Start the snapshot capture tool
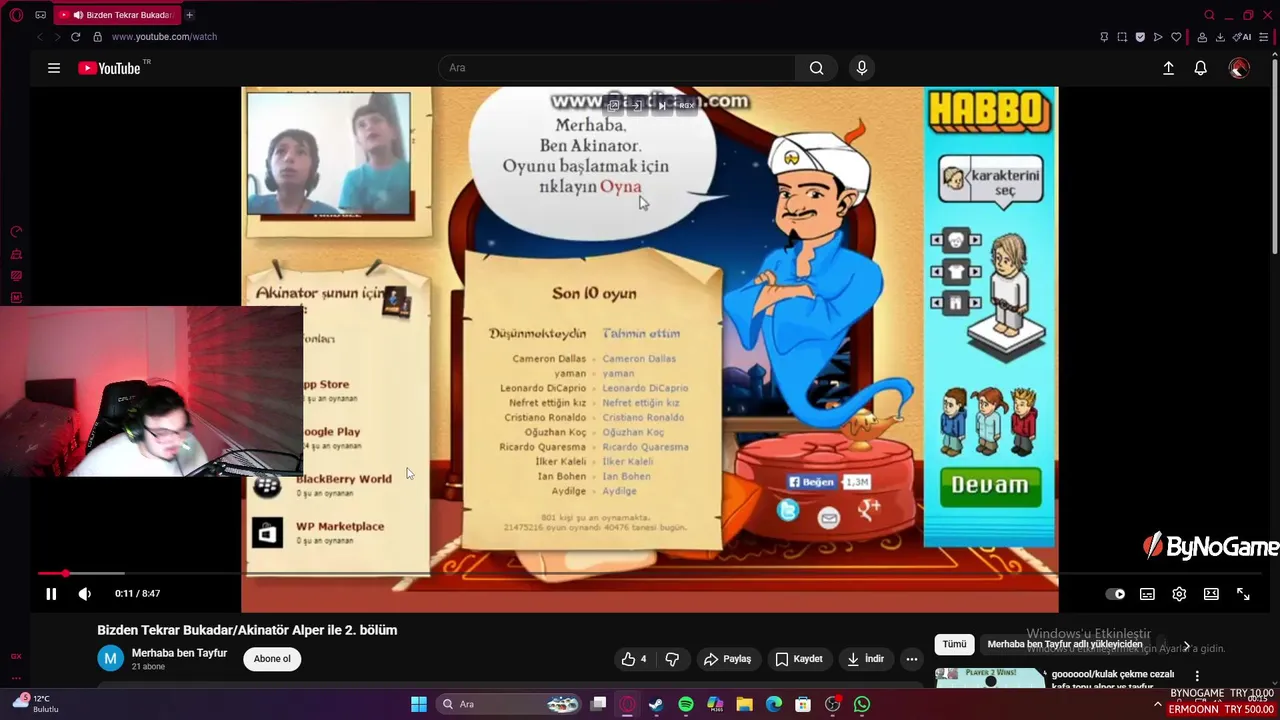1280x720 pixels. click(x=1122, y=37)
